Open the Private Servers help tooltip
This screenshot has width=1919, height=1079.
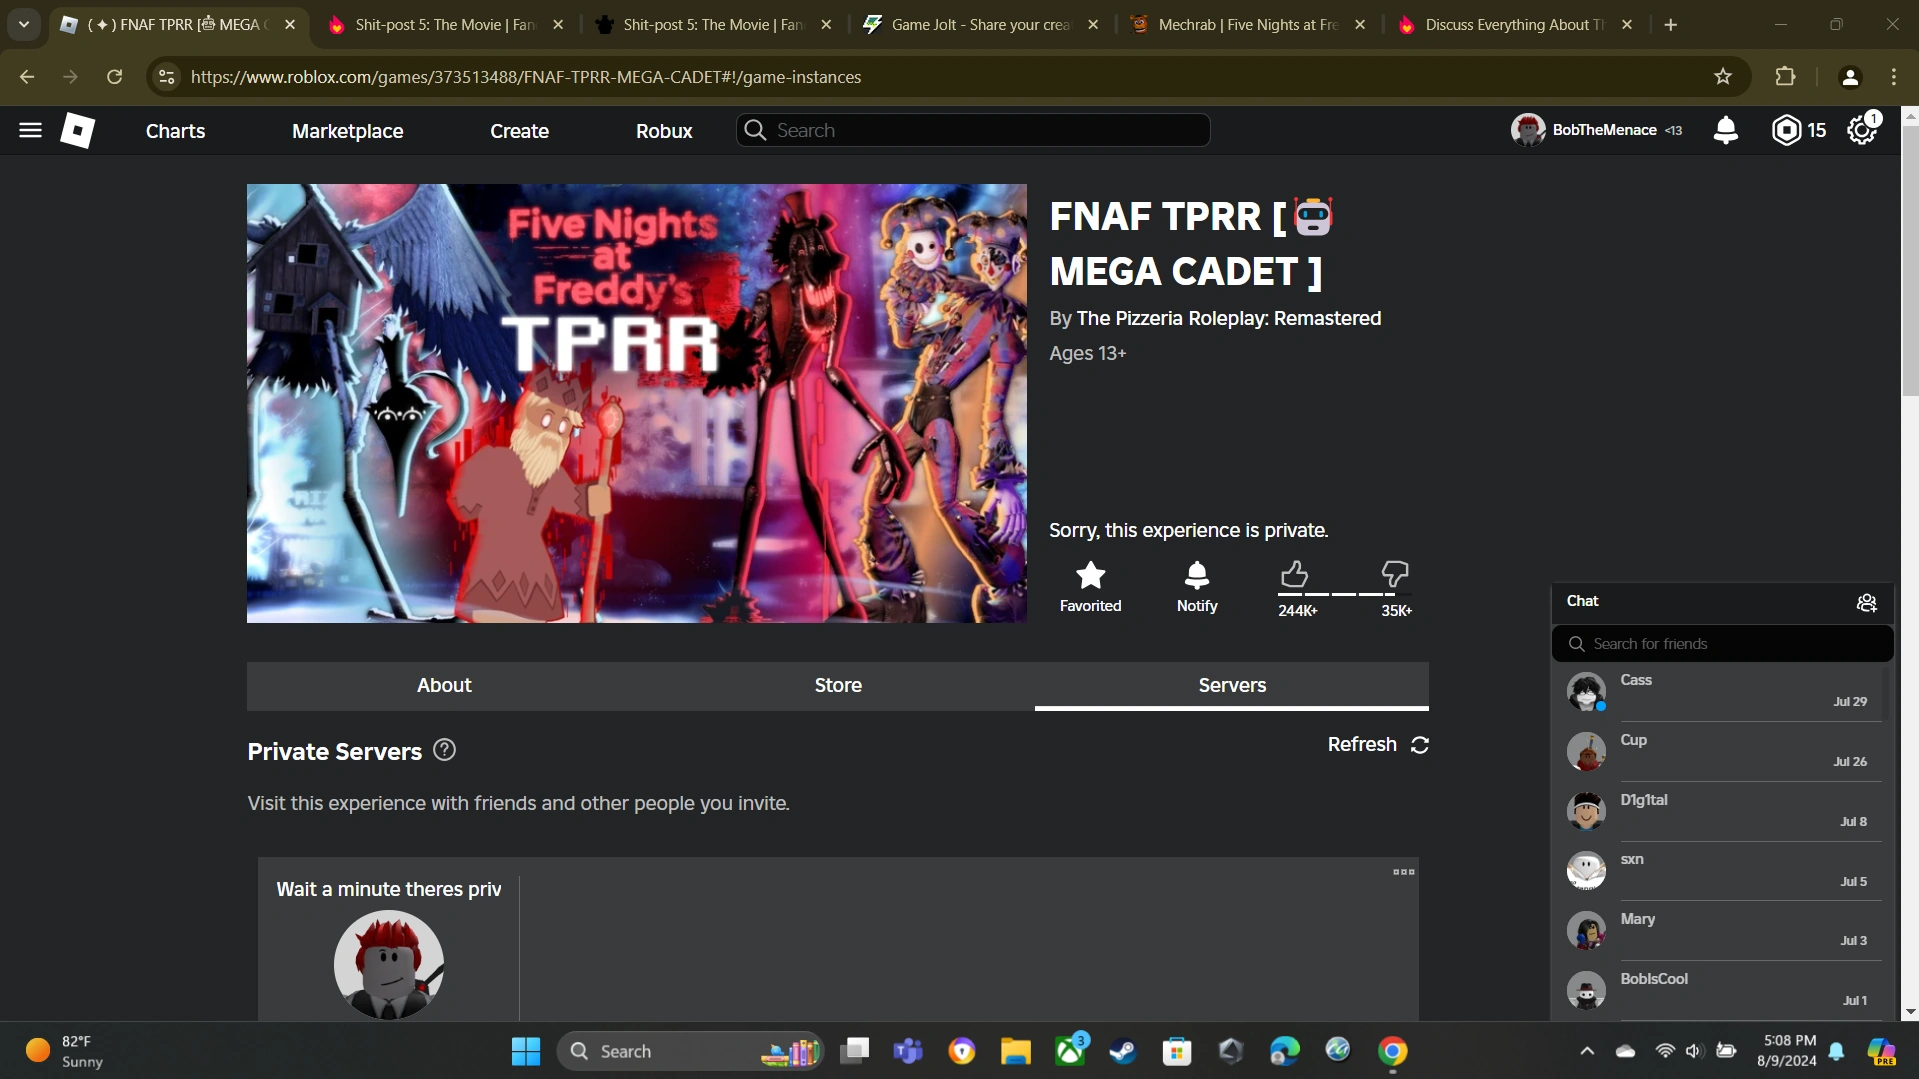[x=443, y=749]
